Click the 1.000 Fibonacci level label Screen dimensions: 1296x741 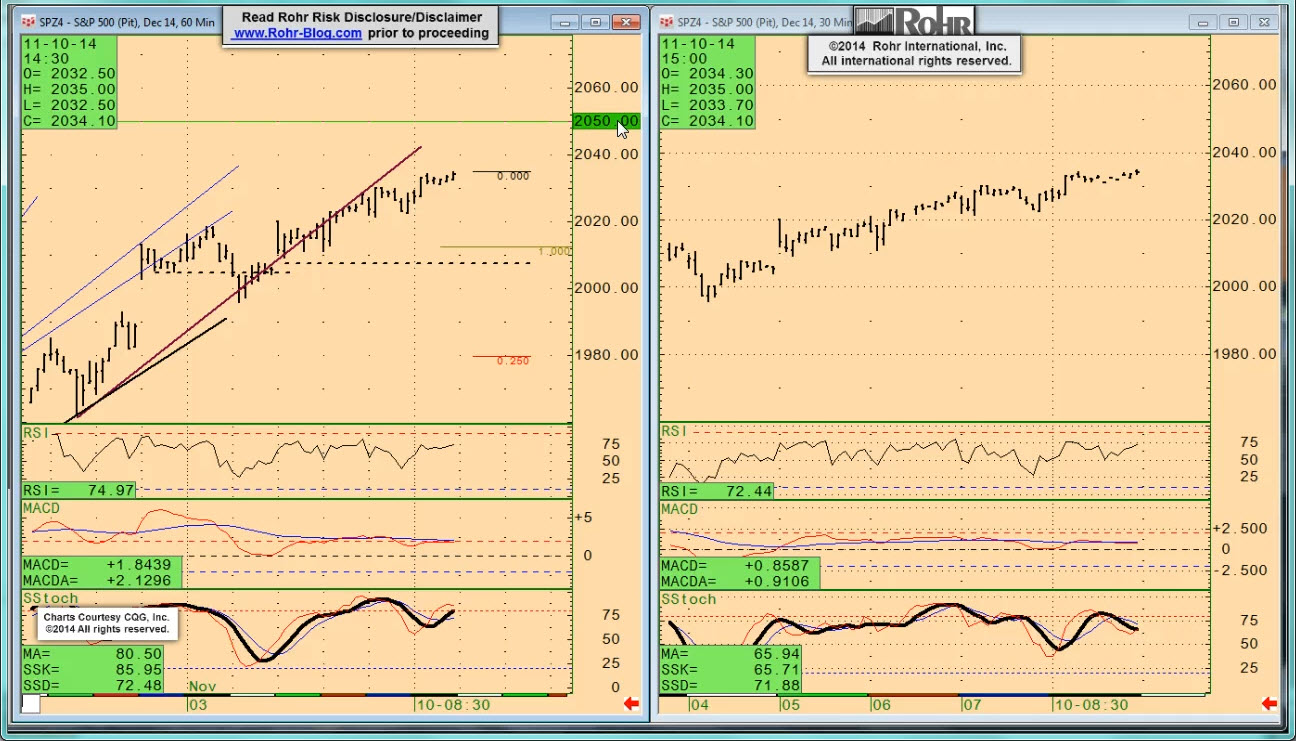tap(553, 252)
